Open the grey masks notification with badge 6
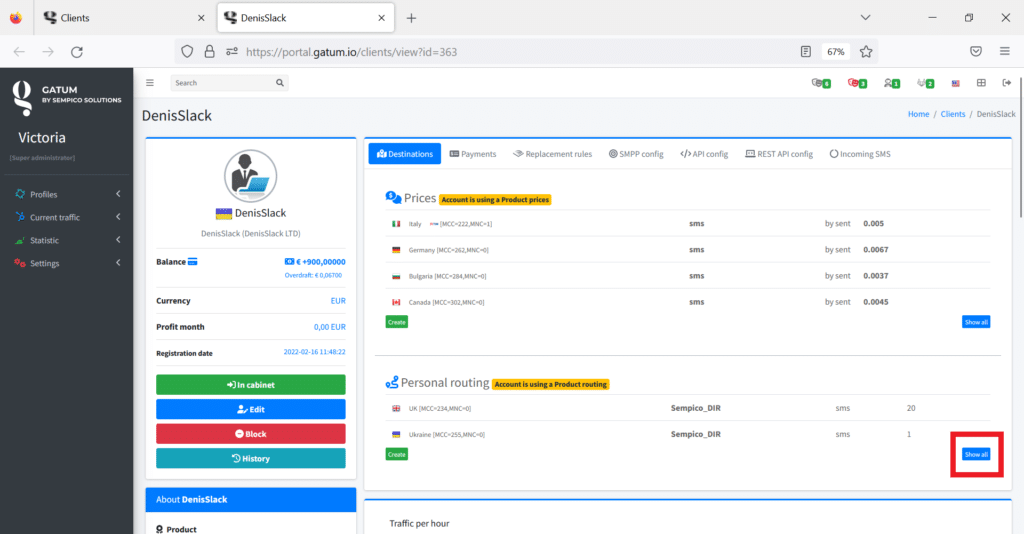Viewport: 1024px width, 534px height. pos(821,83)
